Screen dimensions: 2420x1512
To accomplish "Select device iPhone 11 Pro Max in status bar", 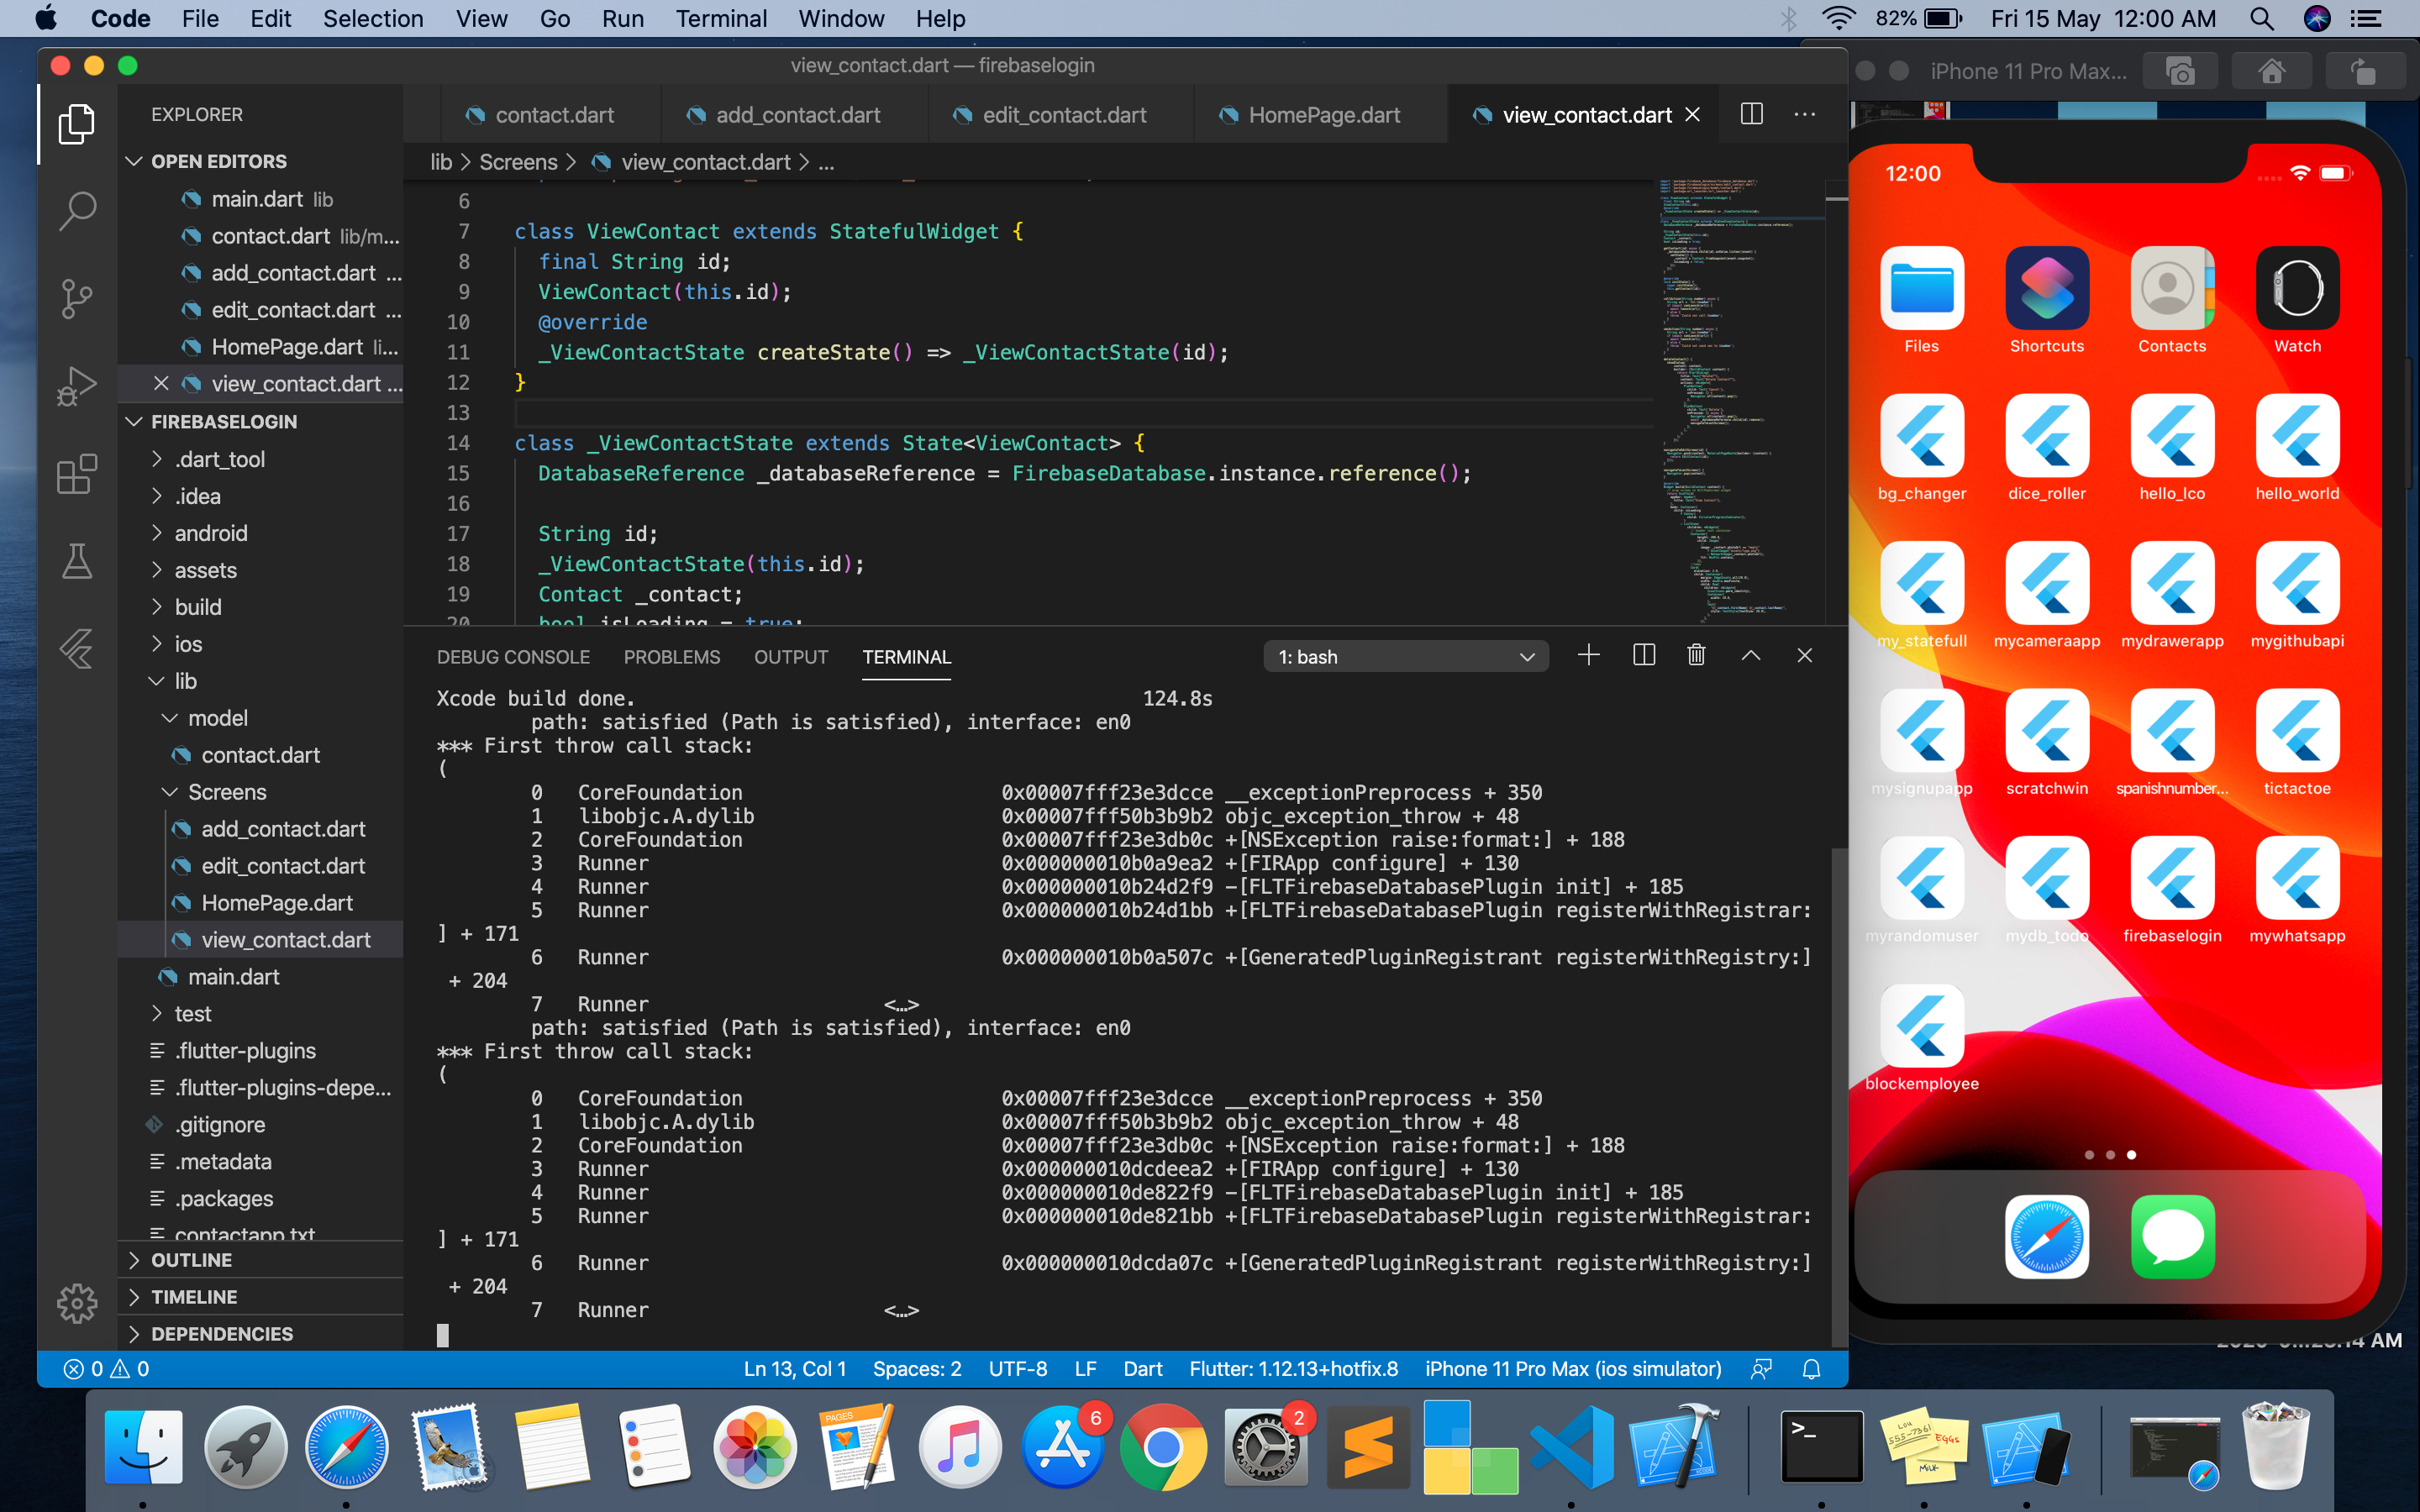I will tap(1573, 1369).
